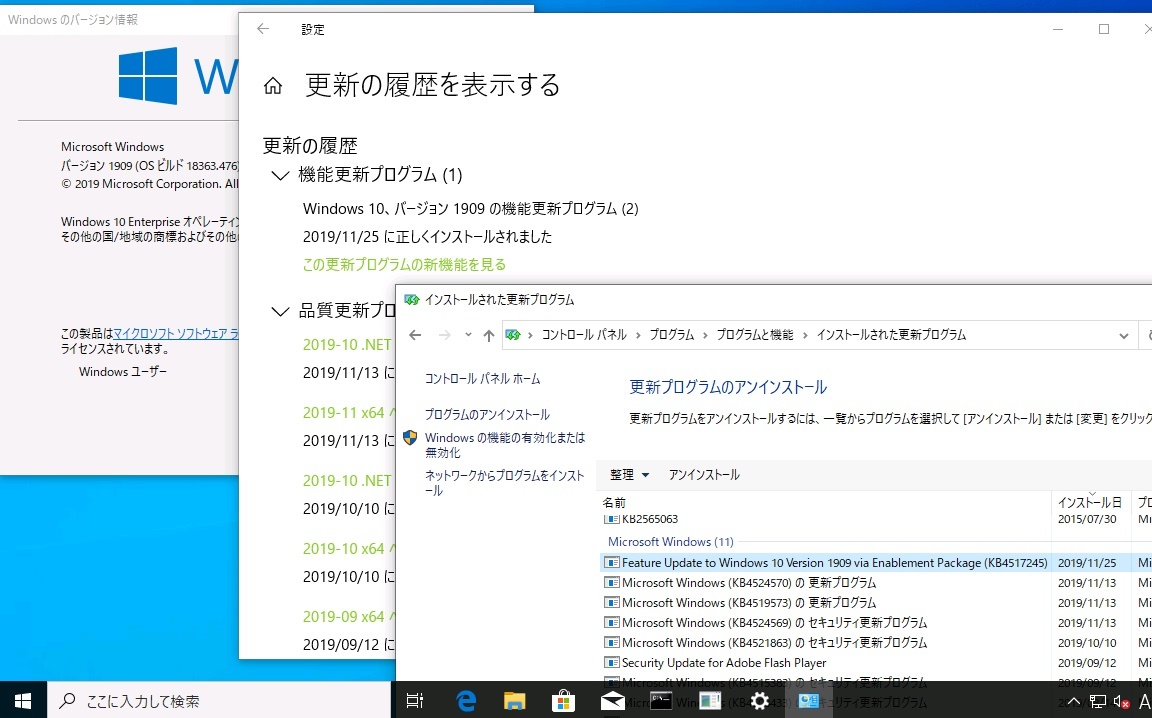Screen dimensions: 1152x718
Task: Open the 2019-11 x64 update link
Action: tap(348, 413)
